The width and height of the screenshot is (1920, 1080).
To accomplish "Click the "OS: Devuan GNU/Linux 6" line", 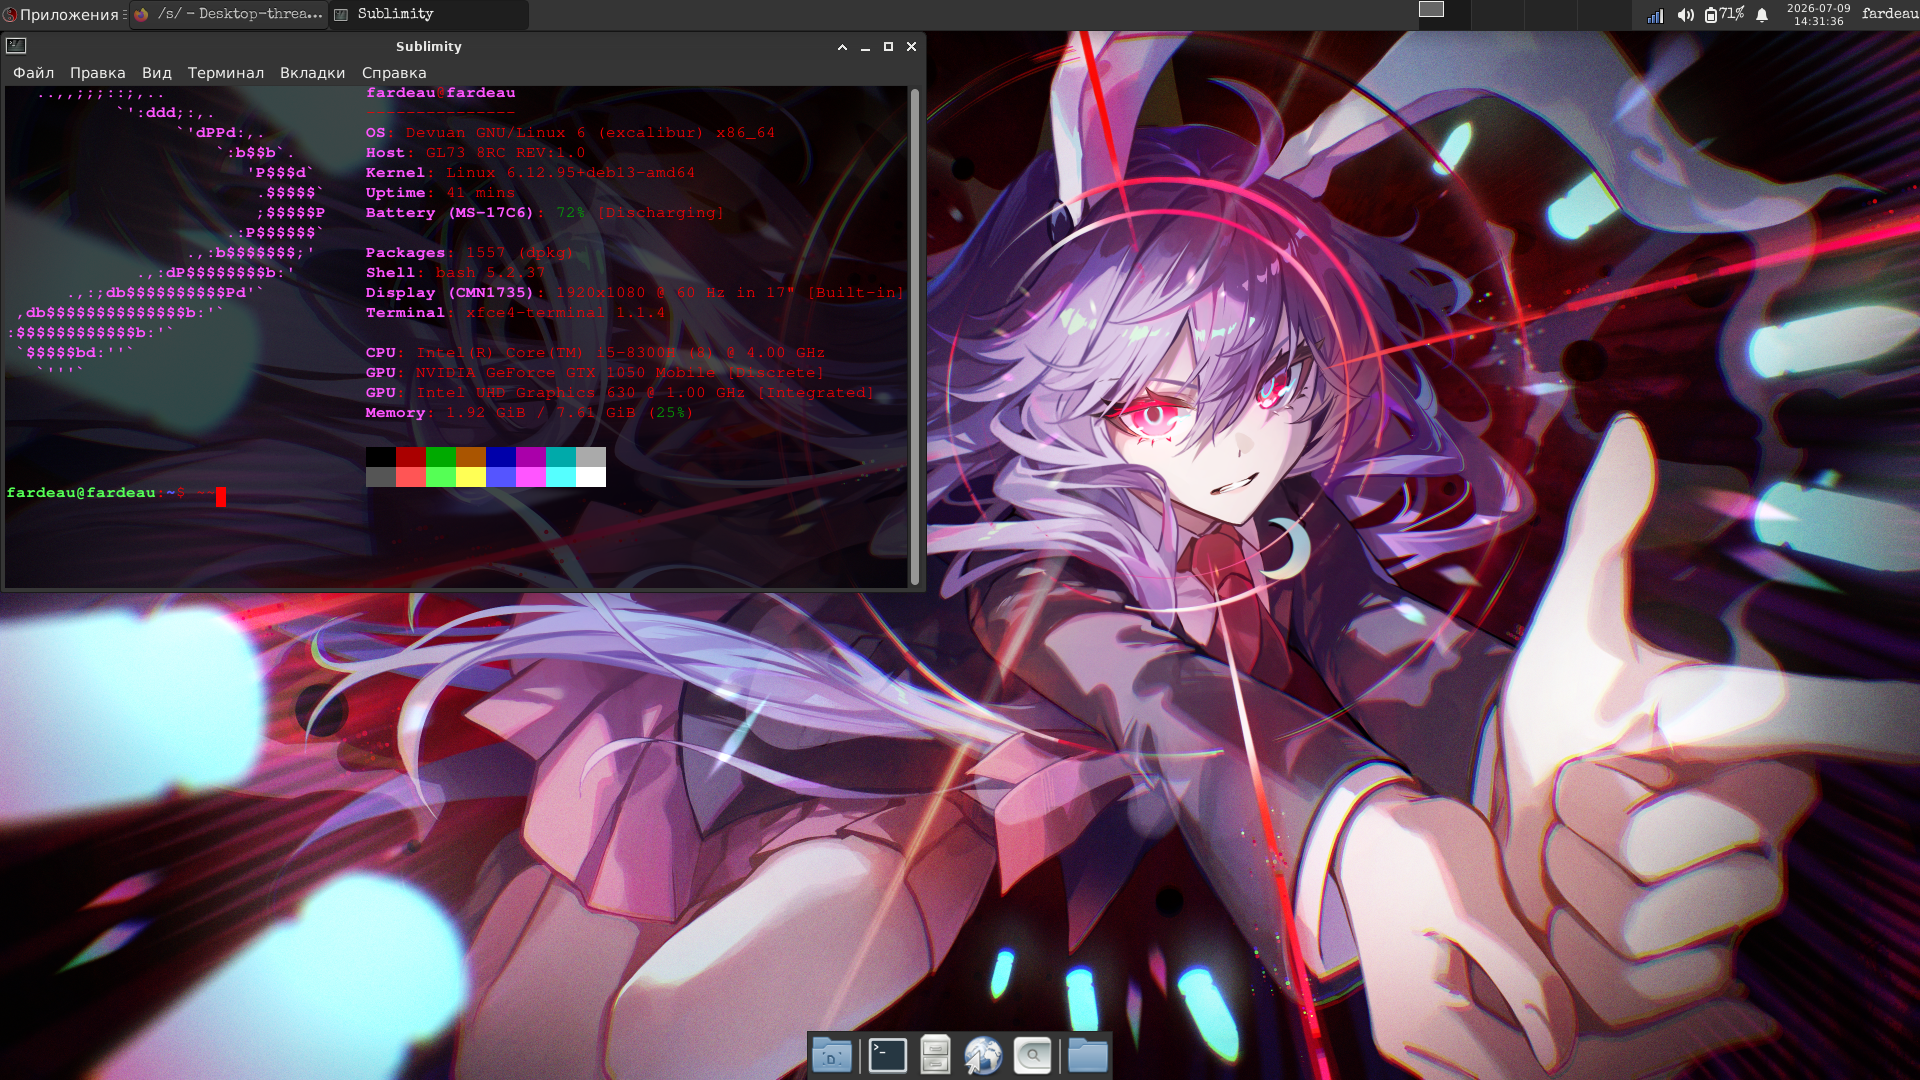I will click(571, 133).
